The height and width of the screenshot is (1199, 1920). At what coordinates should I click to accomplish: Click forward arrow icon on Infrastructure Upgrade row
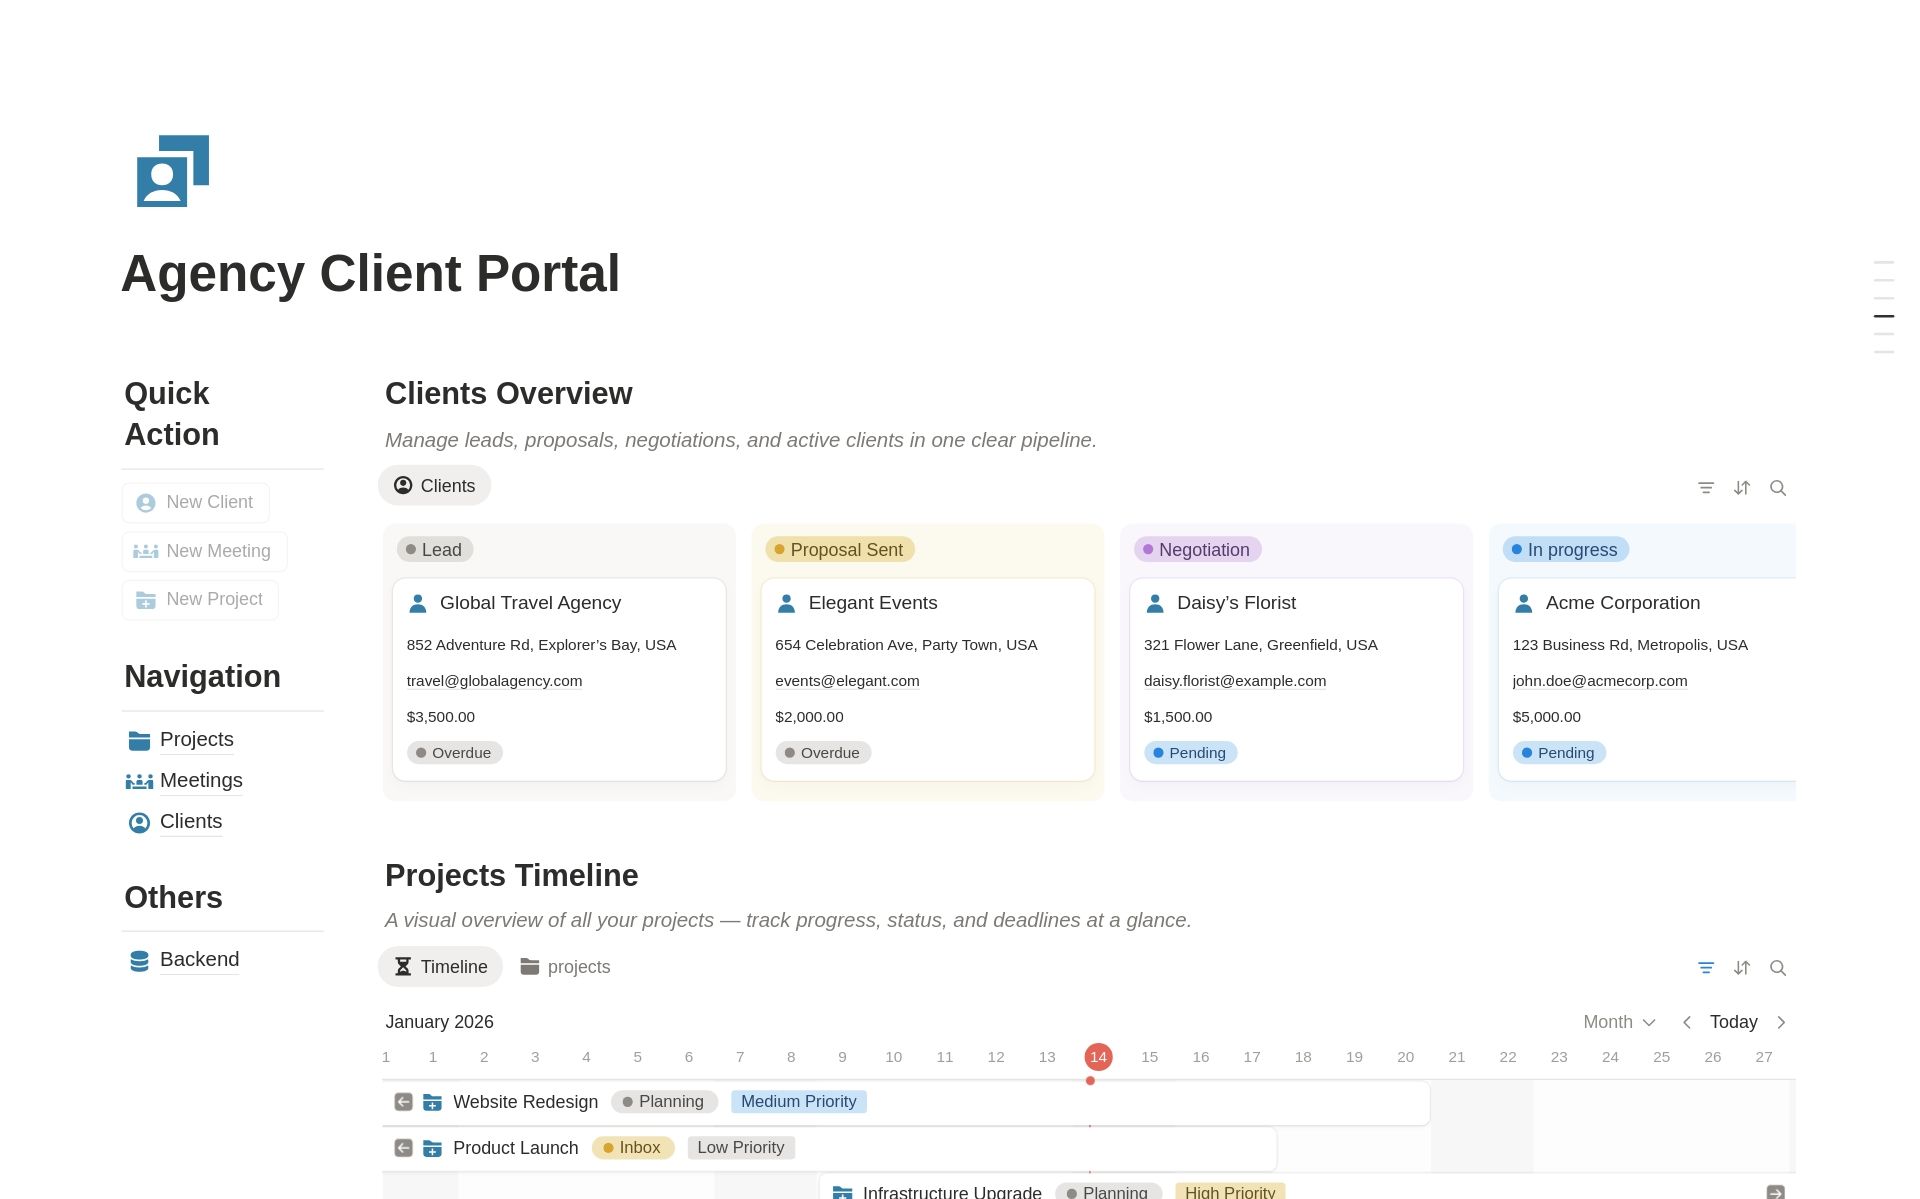coord(1776,1192)
